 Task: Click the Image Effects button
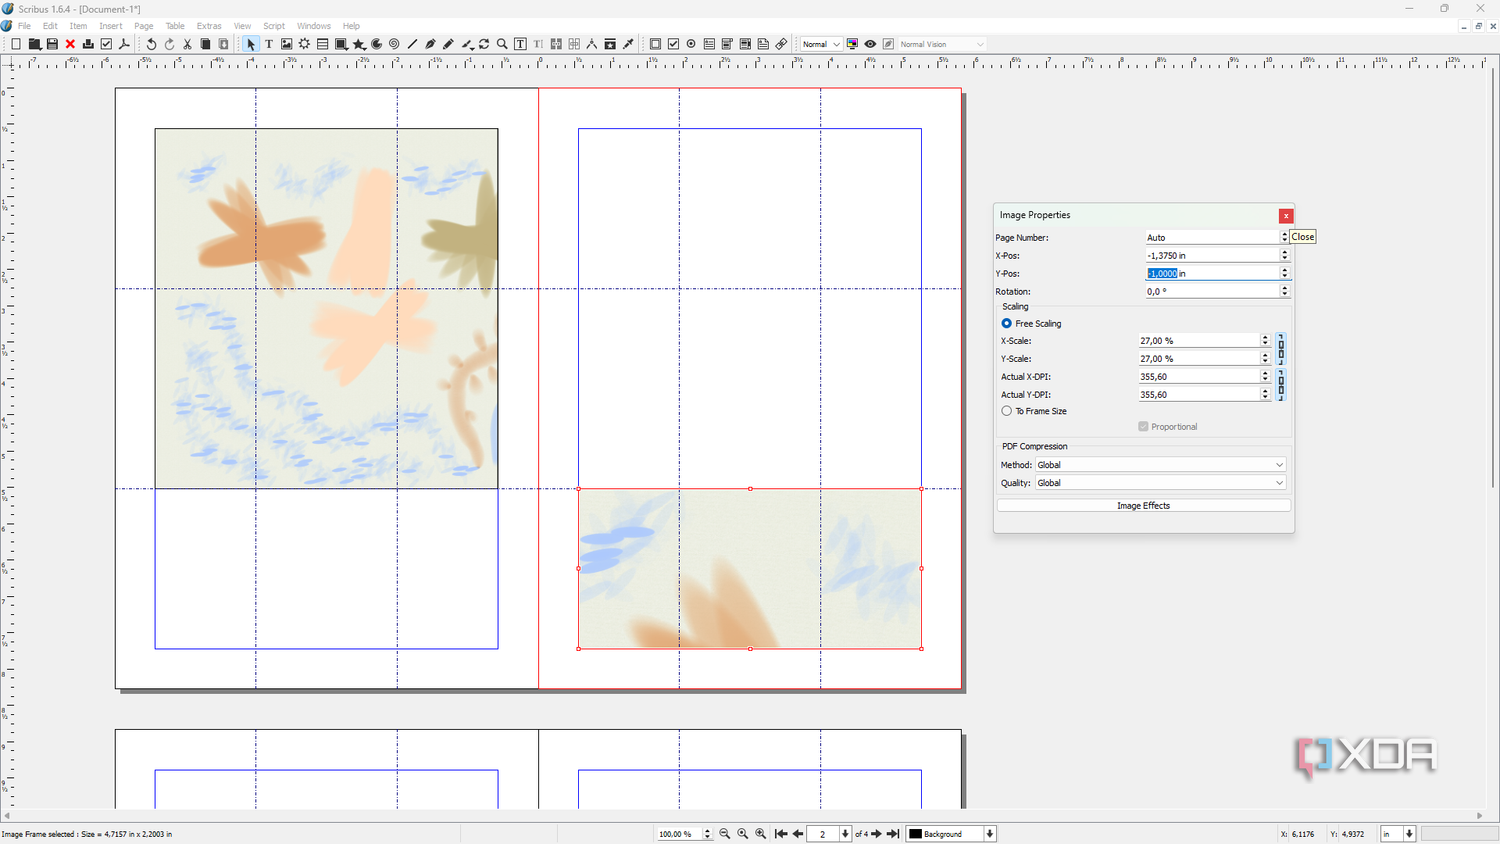coord(1143,506)
